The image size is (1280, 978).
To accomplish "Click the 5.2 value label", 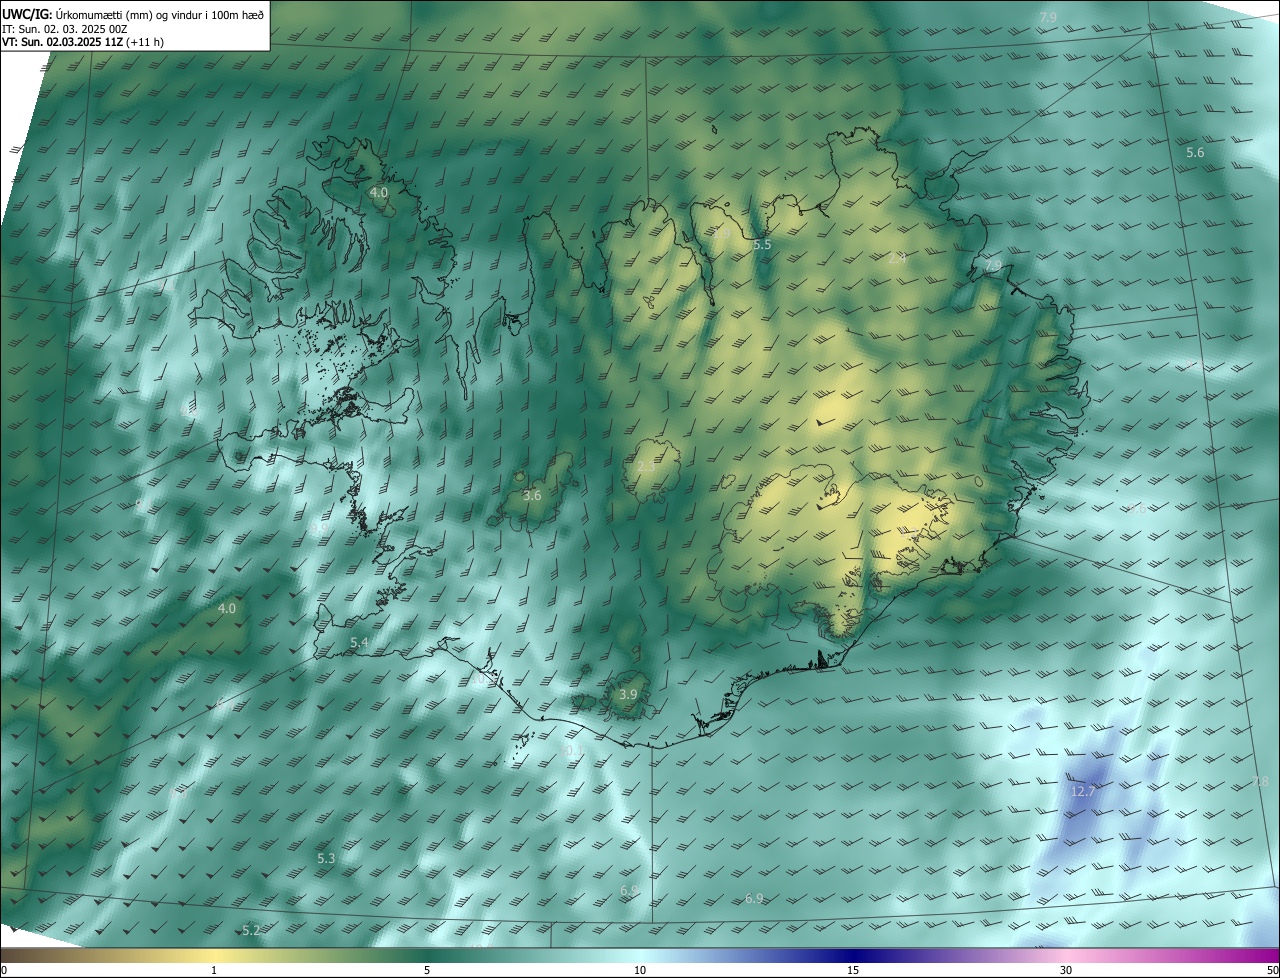I will point(251,930).
